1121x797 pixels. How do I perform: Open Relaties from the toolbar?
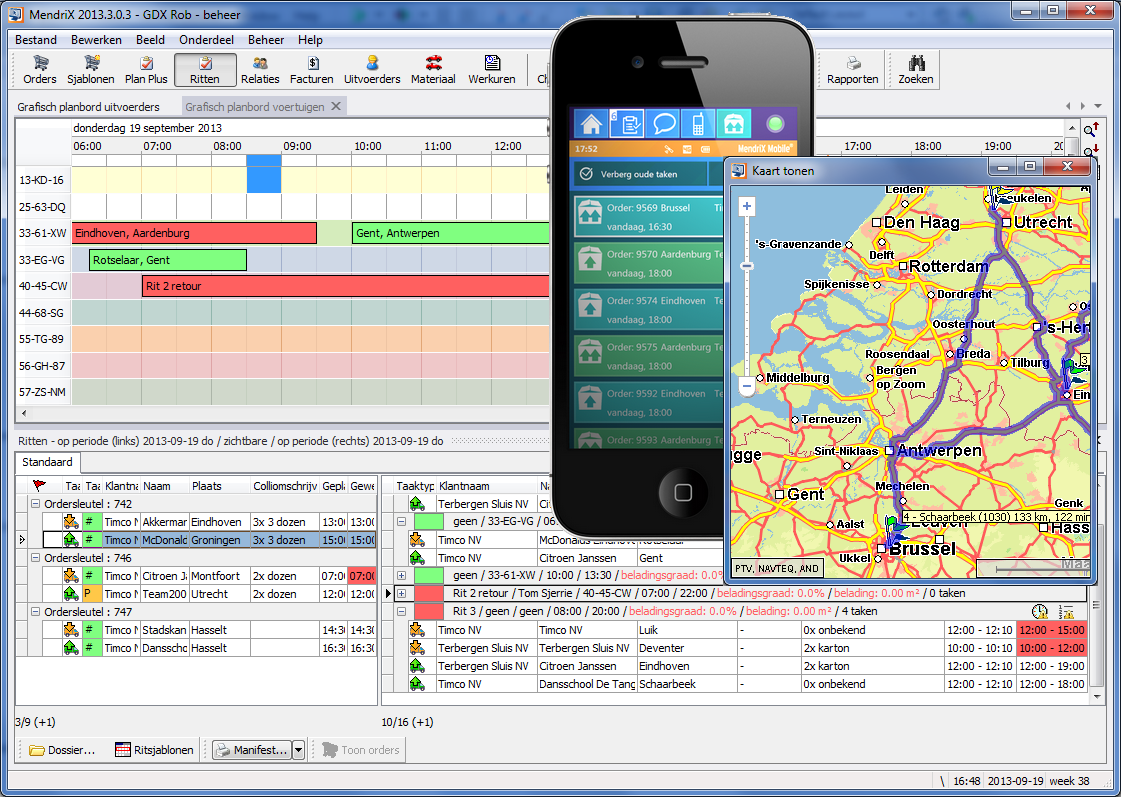(260, 70)
